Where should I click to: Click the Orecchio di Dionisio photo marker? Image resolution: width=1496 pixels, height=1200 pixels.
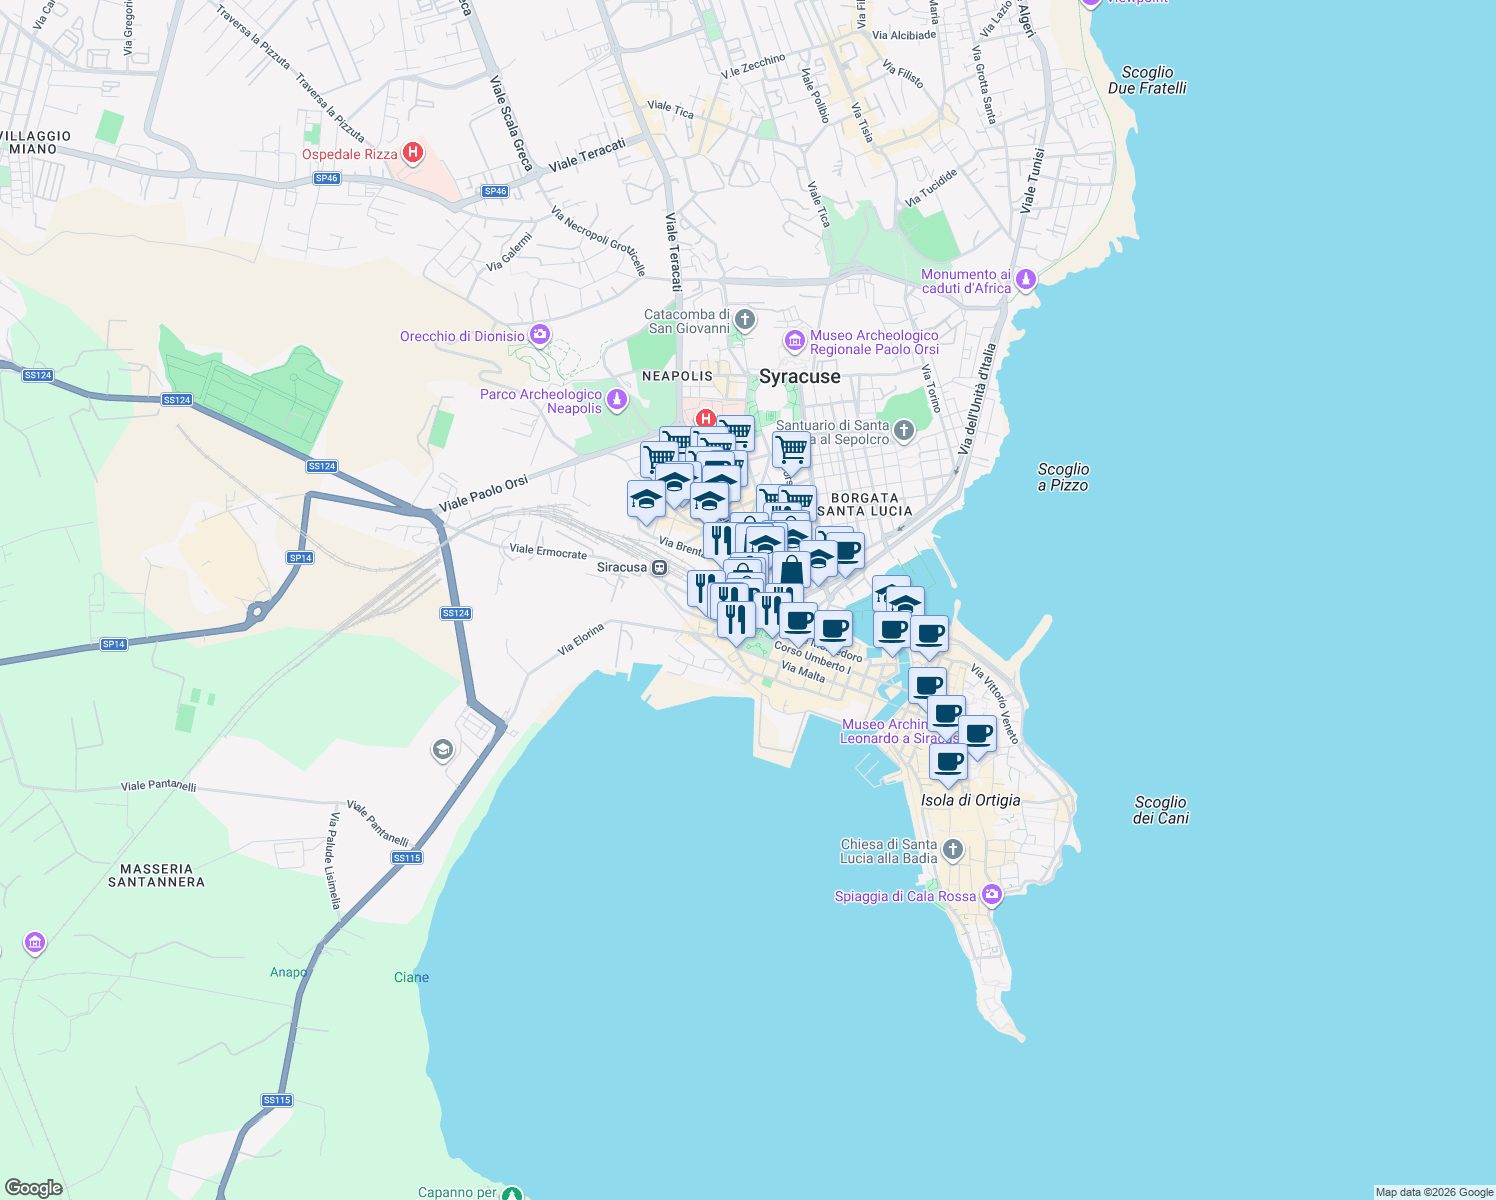(538, 334)
